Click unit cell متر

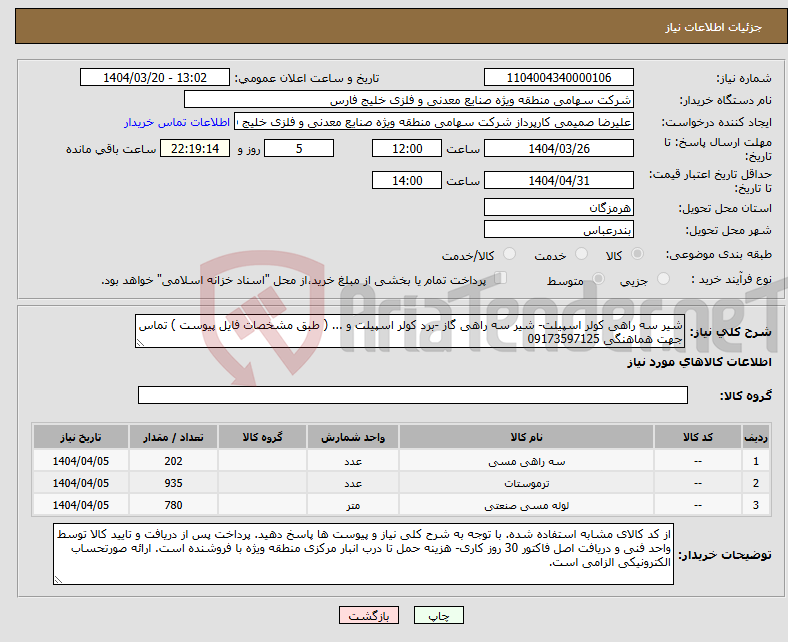[x=353, y=505]
